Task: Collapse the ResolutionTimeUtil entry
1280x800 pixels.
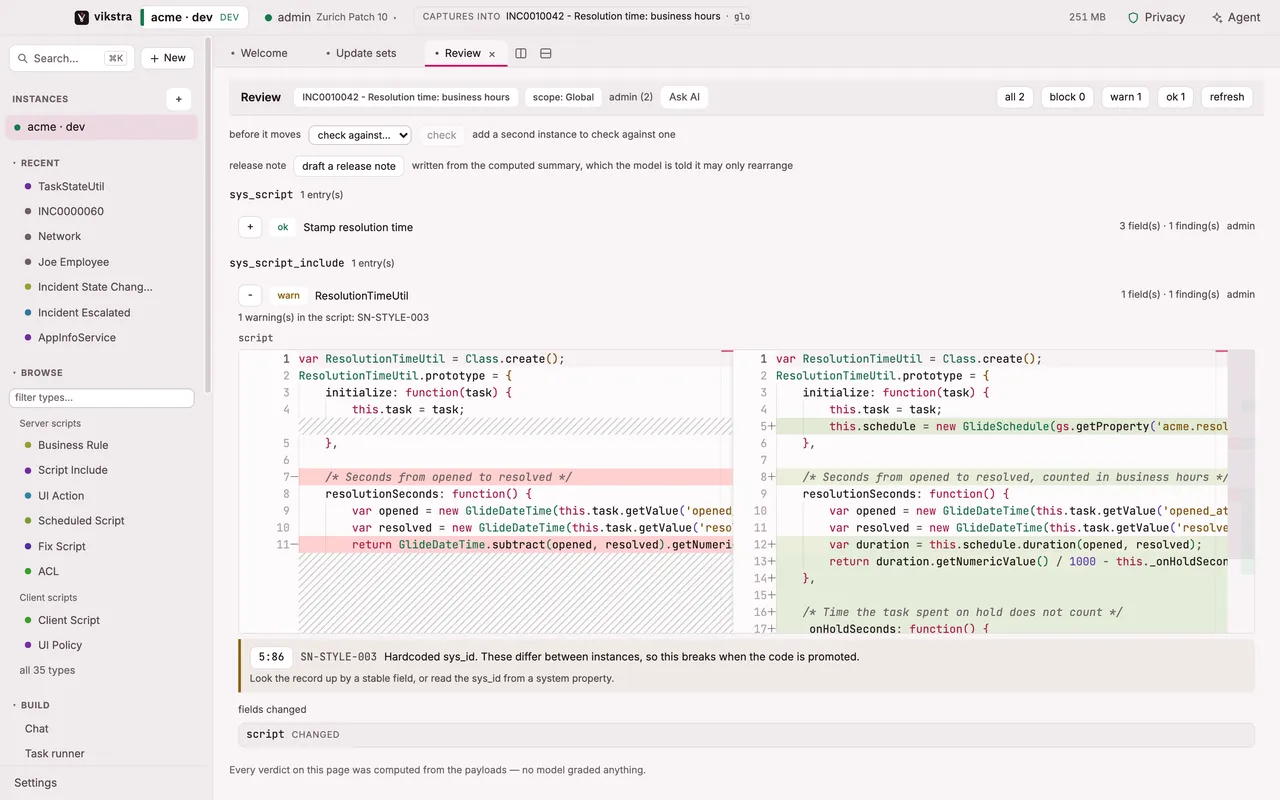Action: (x=250, y=295)
